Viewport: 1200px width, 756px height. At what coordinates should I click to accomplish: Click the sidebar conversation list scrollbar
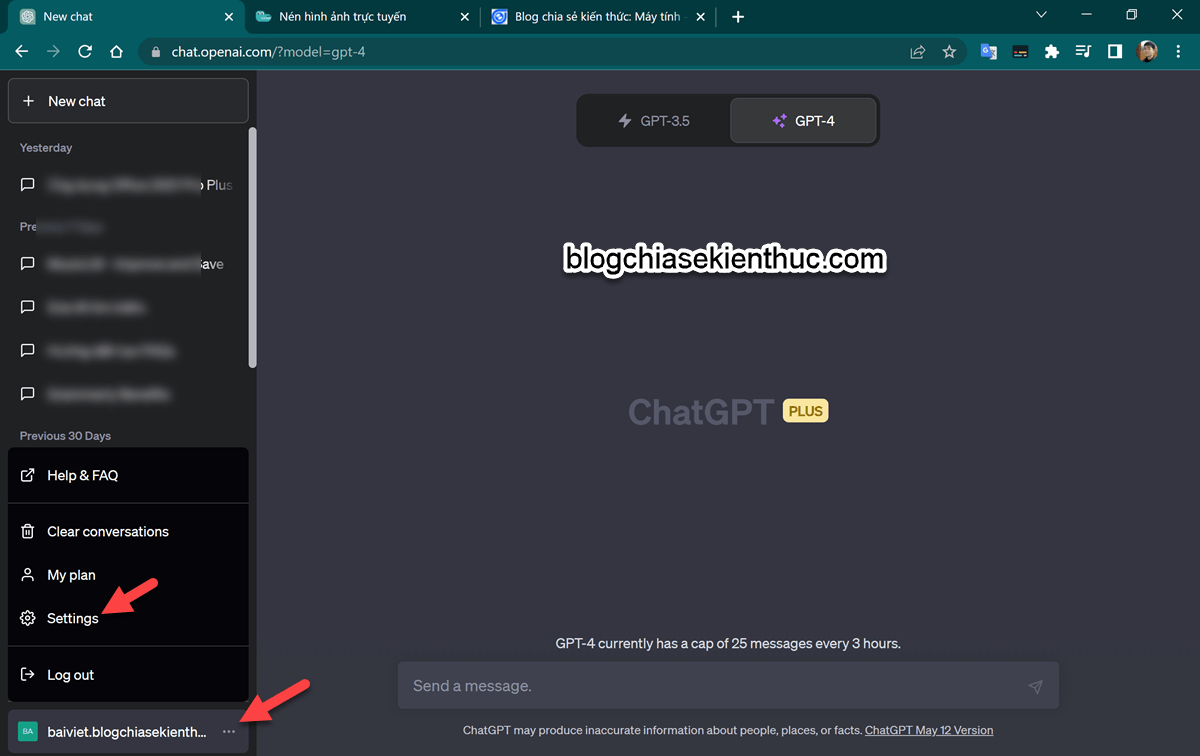click(253, 247)
